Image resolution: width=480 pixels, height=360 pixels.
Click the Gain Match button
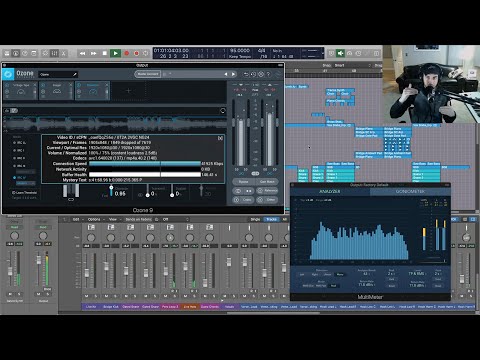pyautogui.click(x=267, y=182)
